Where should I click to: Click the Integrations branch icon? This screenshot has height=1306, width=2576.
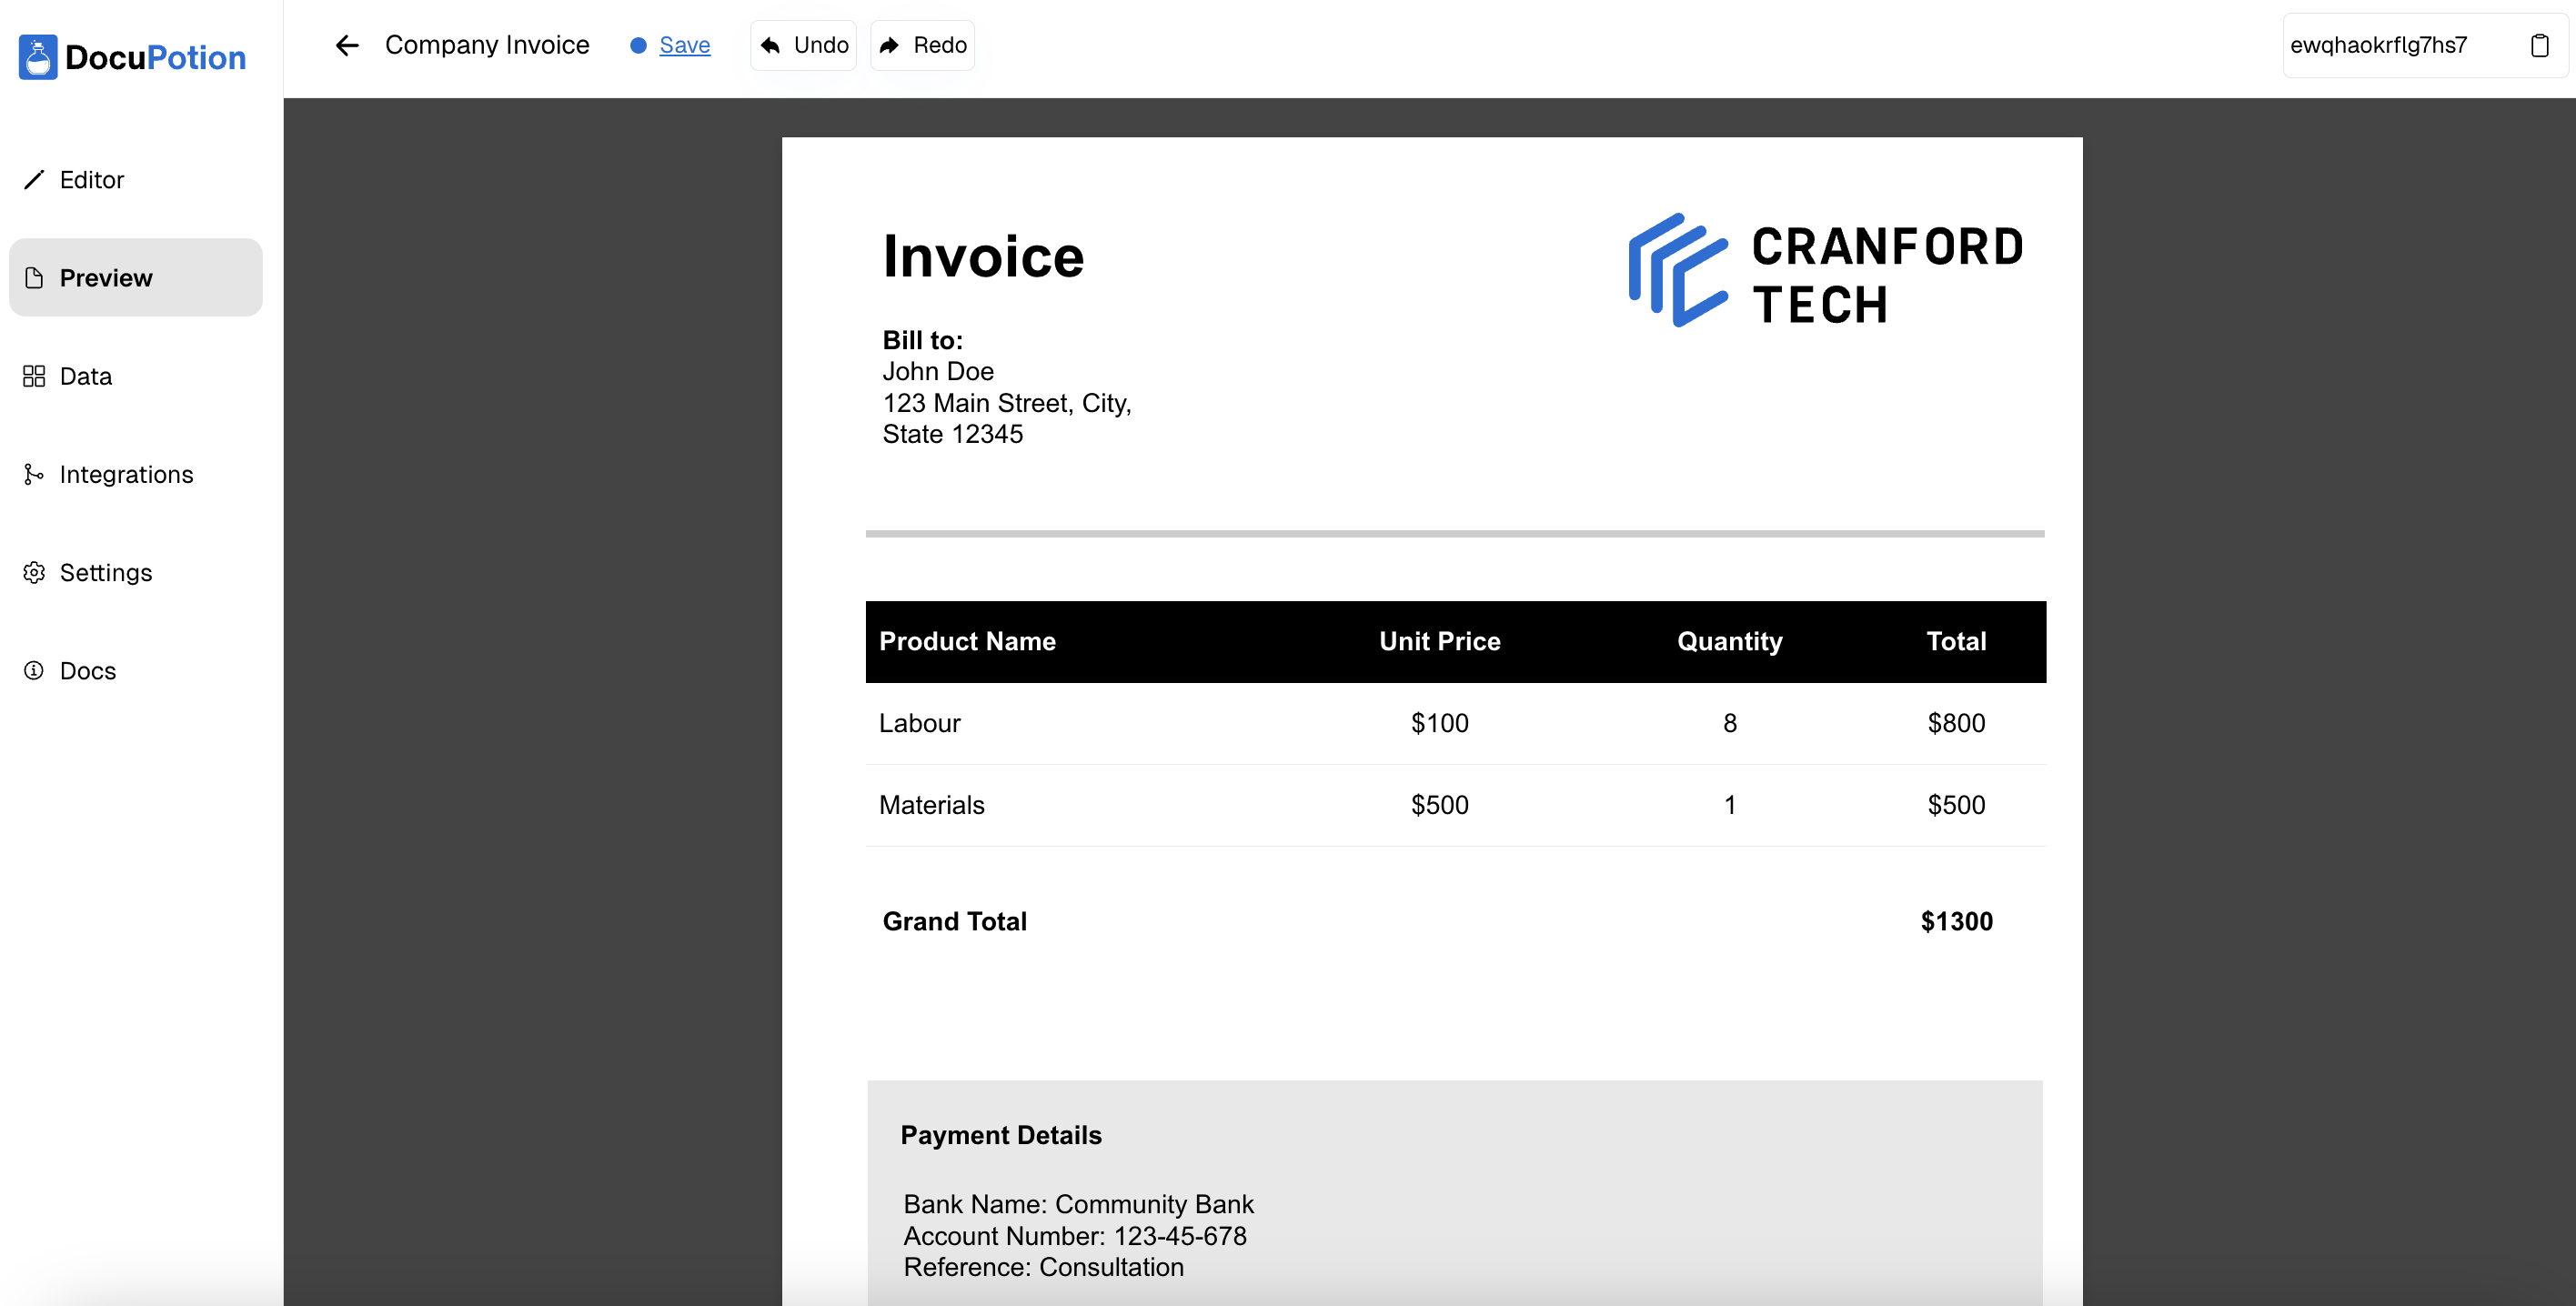34,474
